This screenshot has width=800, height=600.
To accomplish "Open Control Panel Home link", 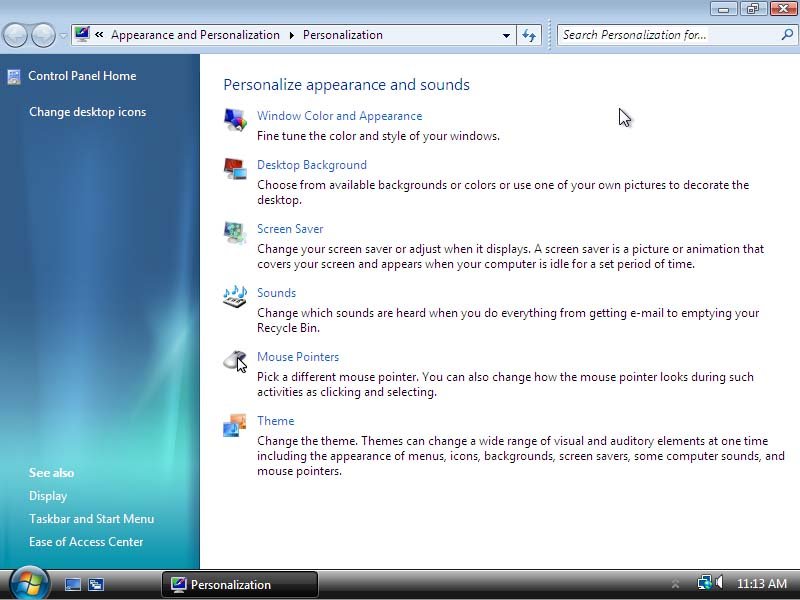I will (x=82, y=76).
